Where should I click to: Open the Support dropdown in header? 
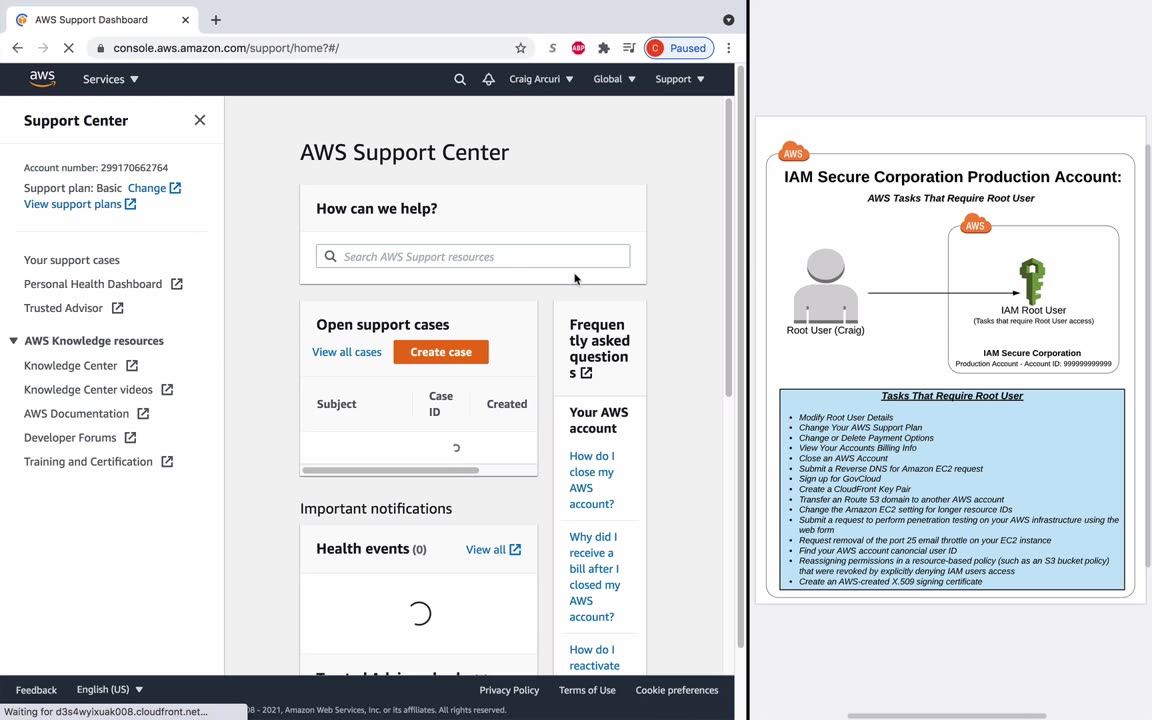tap(680, 79)
